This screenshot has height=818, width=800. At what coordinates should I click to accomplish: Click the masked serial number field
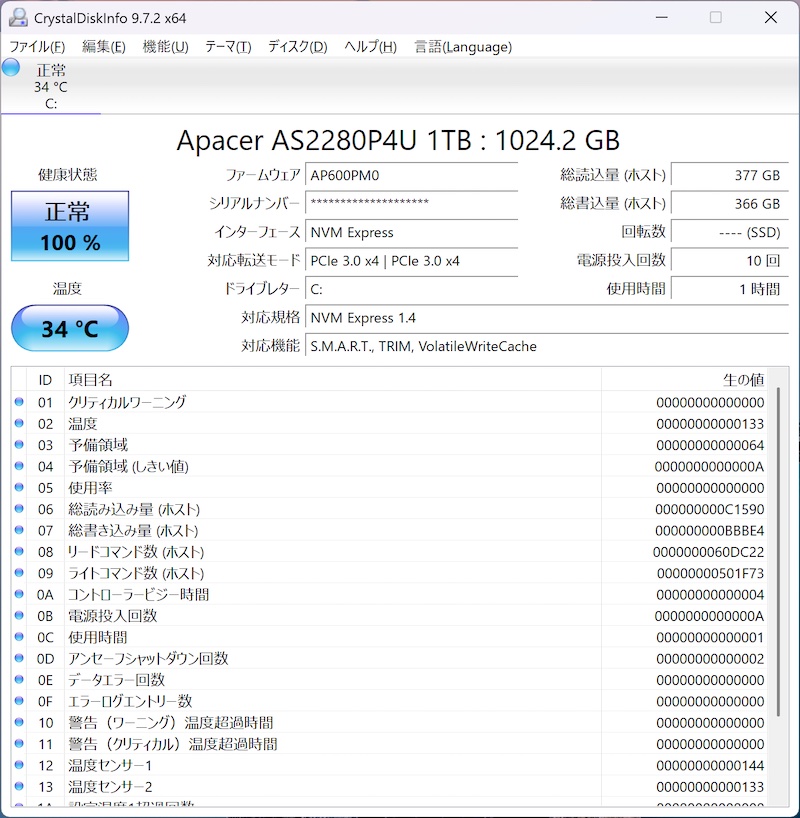click(411, 203)
